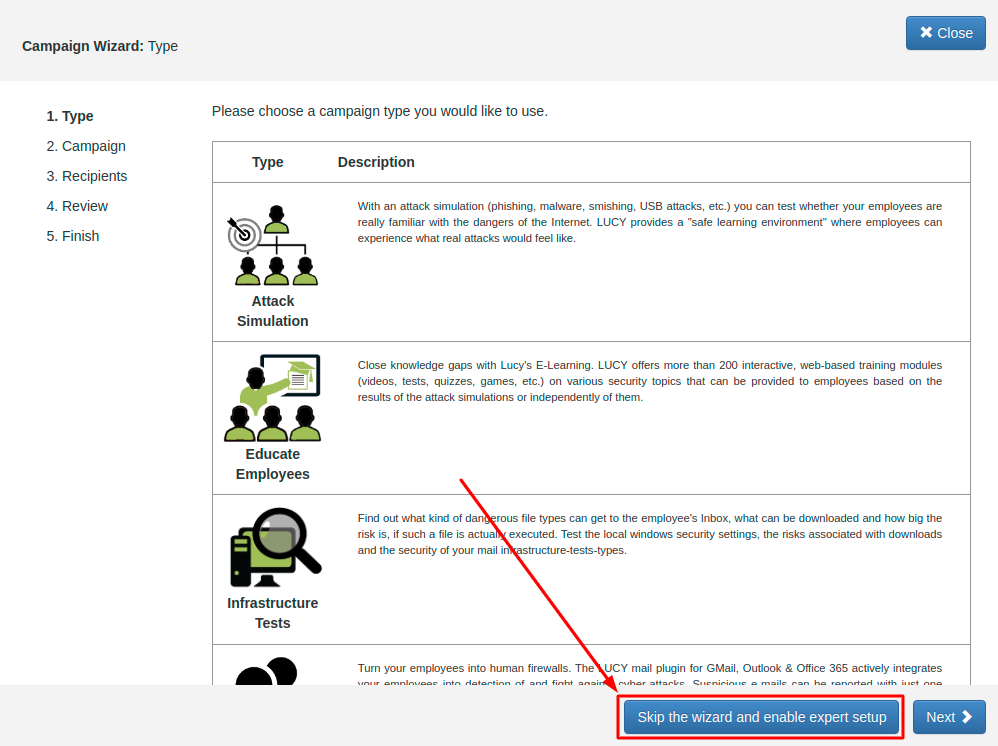Go to step 1. Type
The image size is (998, 746).
point(70,116)
